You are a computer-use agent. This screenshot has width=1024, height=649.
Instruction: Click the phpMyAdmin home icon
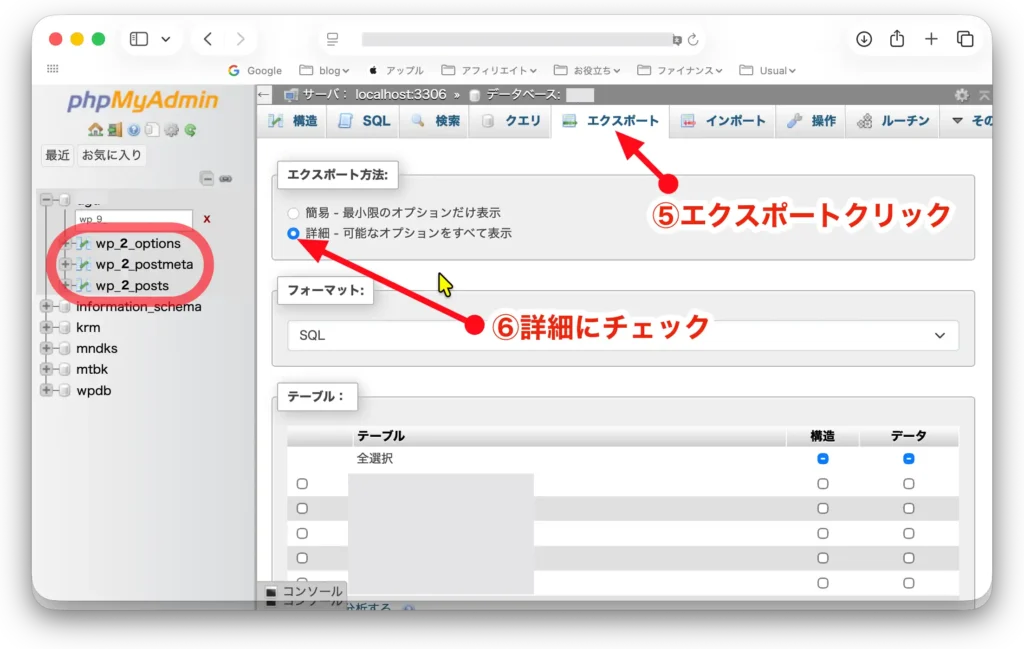click(94, 129)
